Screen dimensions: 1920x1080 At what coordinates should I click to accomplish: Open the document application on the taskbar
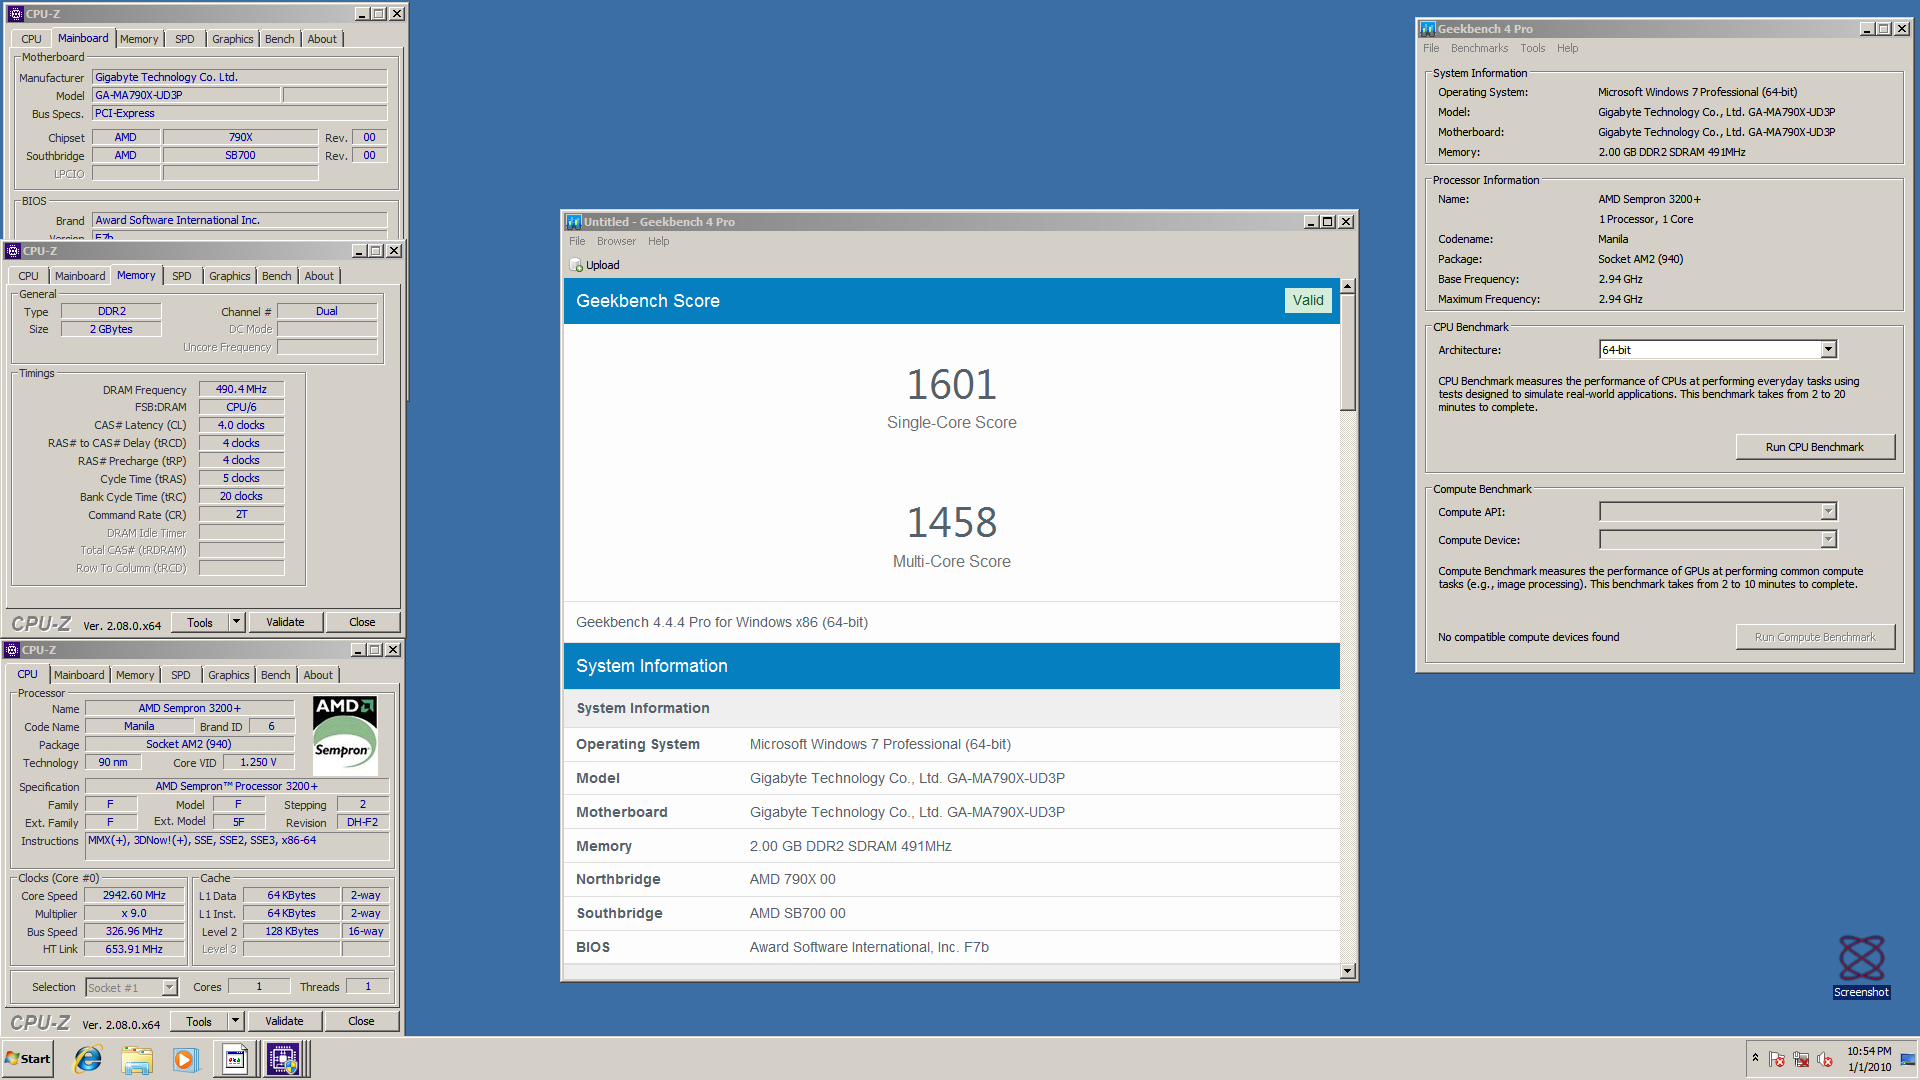(235, 1059)
